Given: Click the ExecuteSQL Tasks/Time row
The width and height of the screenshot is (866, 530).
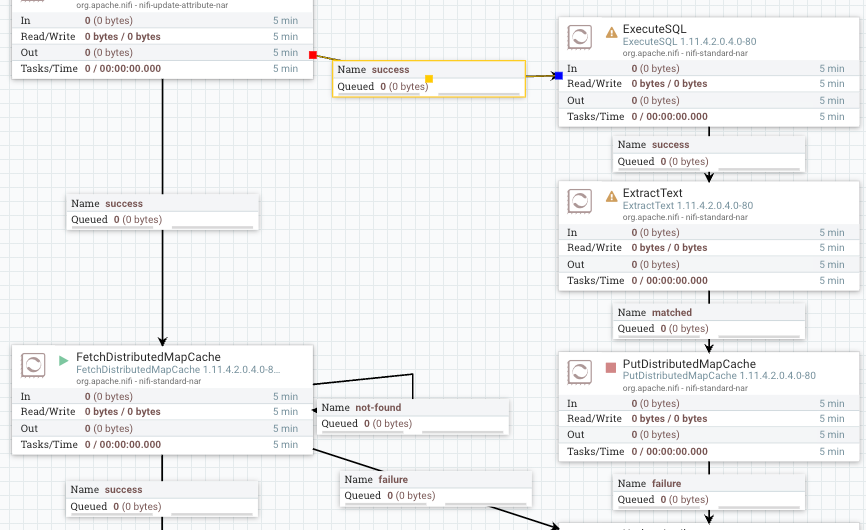Looking at the screenshot, I should (x=709, y=116).
